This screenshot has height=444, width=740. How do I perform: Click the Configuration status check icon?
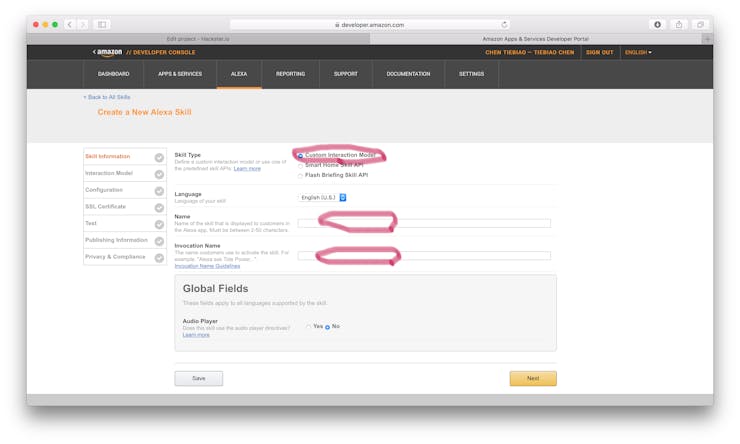tap(159, 191)
